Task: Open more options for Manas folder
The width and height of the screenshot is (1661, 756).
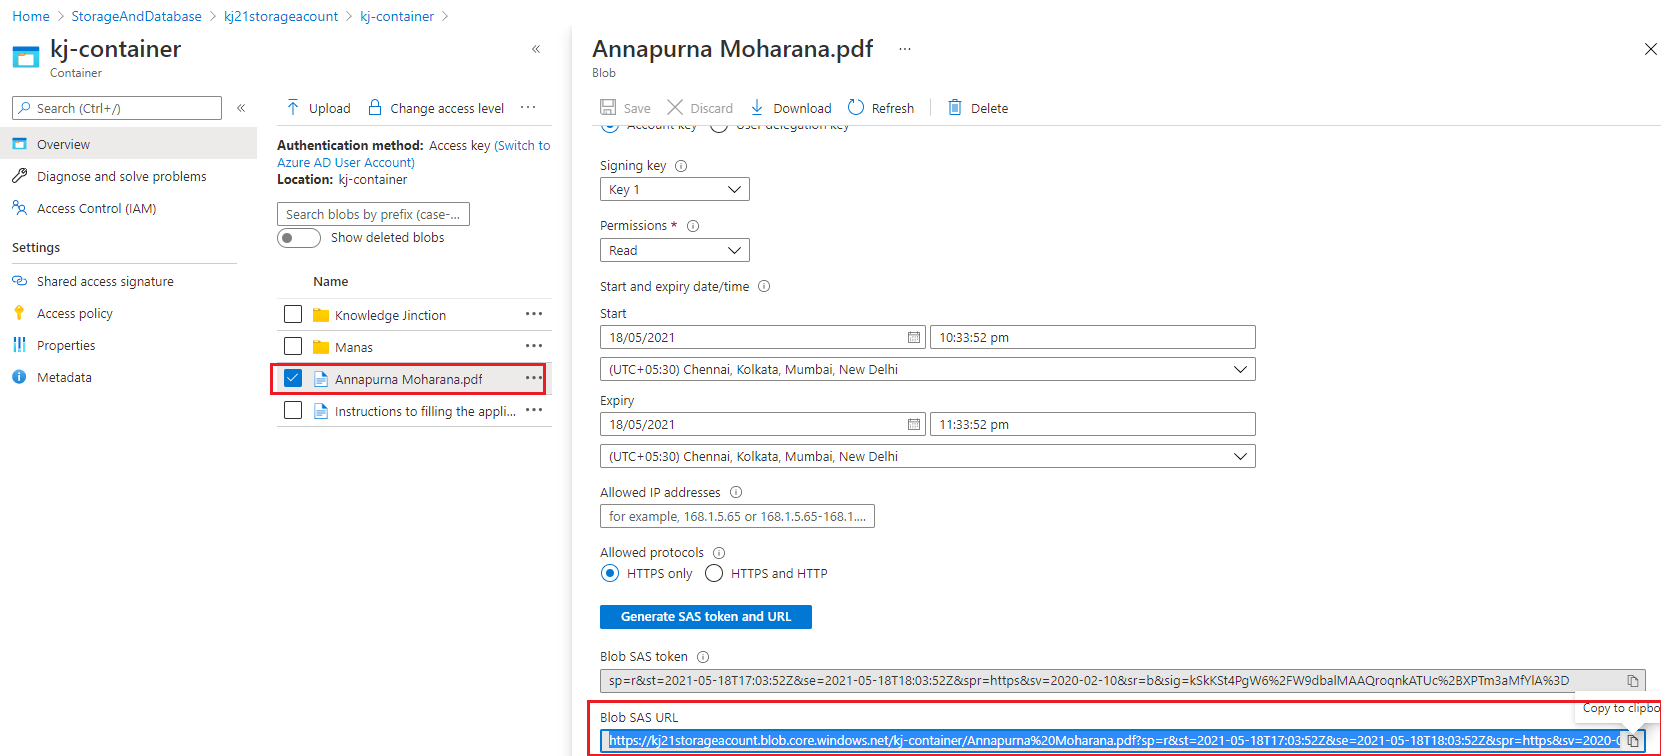Action: click(x=534, y=346)
